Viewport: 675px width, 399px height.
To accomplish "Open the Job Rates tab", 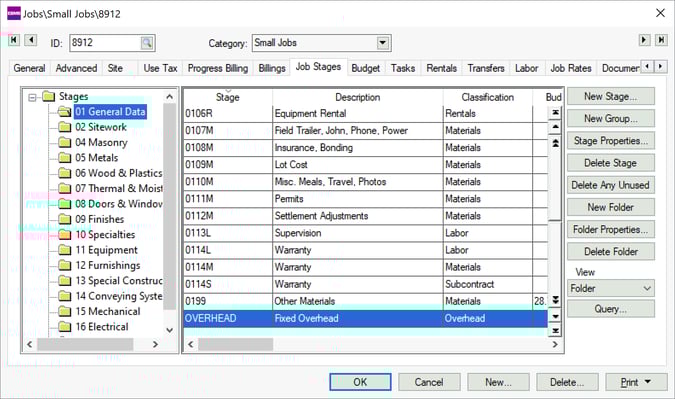I will tap(571, 68).
